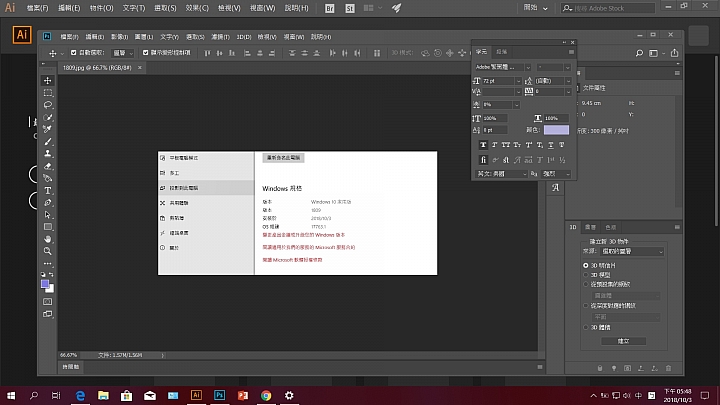Switch to Paragraph (段落) tab in Character panel
Image resolution: width=720 pixels, height=405 pixels.
tap(501, 52)
